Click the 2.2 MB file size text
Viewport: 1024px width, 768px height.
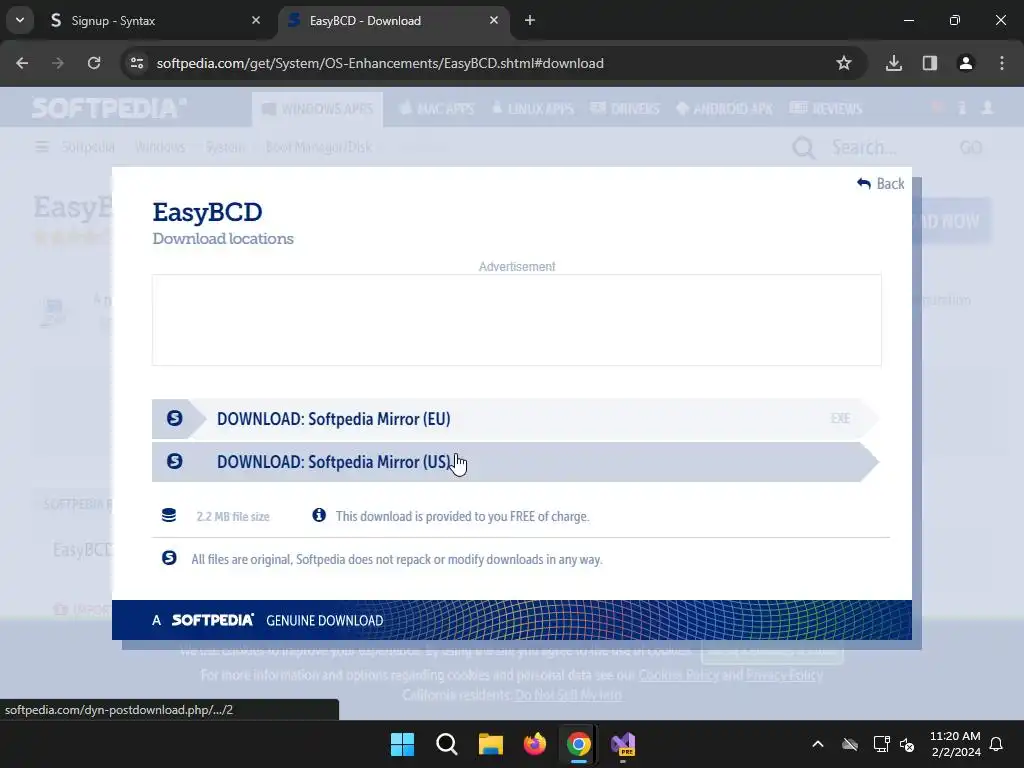click(x=233, y=517)
